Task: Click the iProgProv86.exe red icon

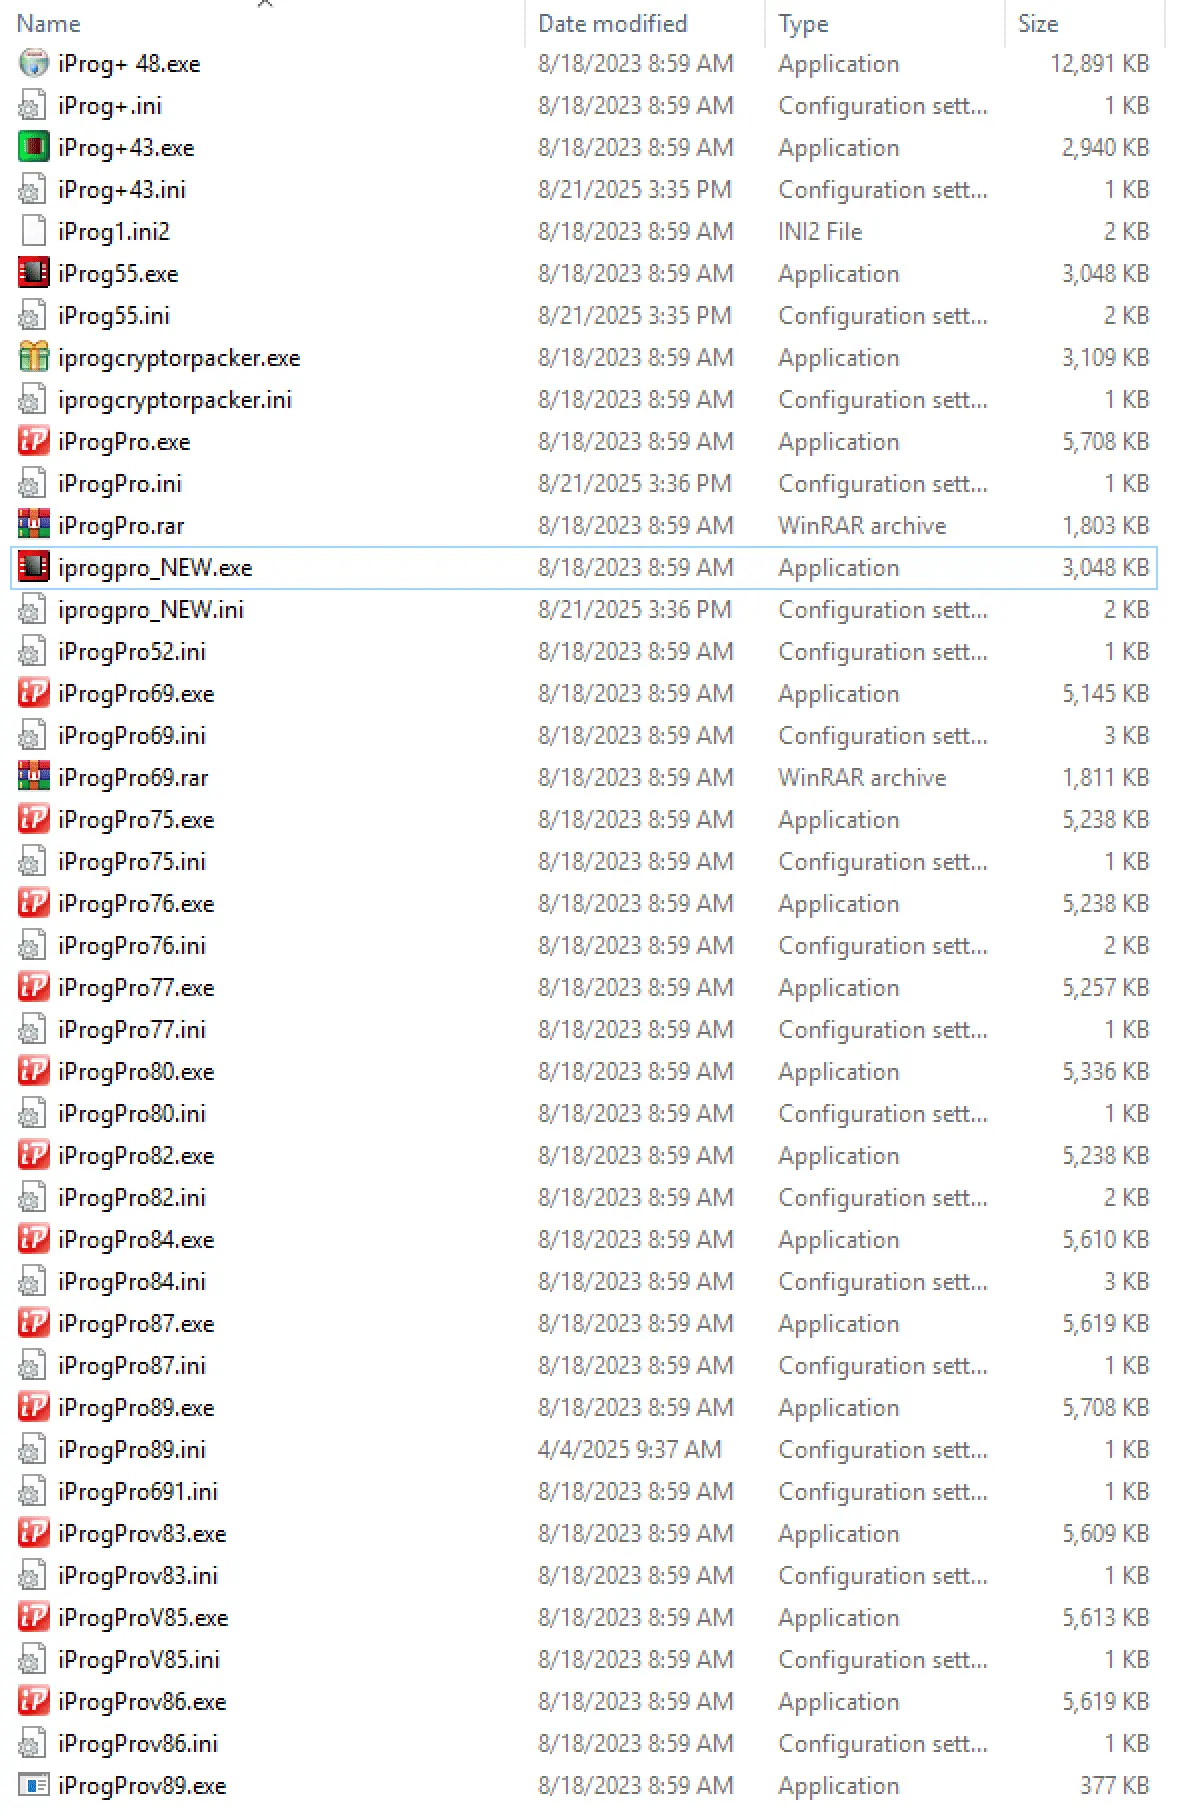Action: point(33,1702)
